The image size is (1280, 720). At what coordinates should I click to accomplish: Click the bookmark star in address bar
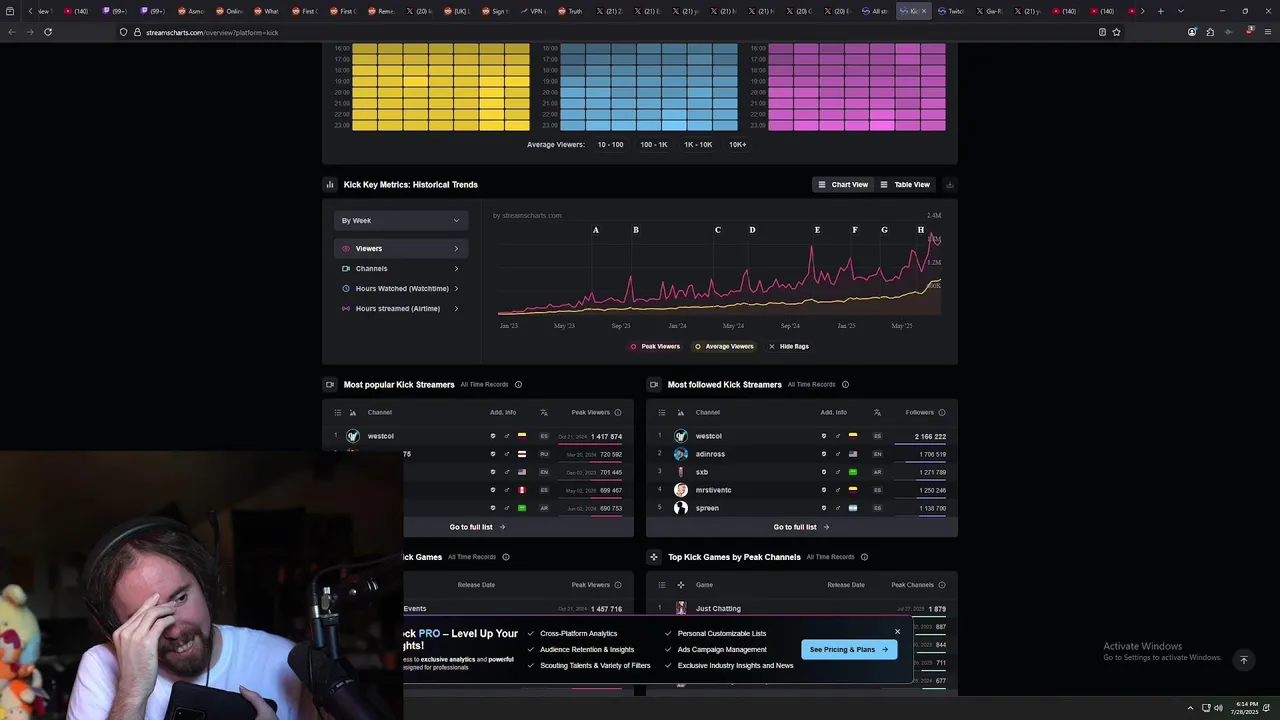pos(1116,32)
